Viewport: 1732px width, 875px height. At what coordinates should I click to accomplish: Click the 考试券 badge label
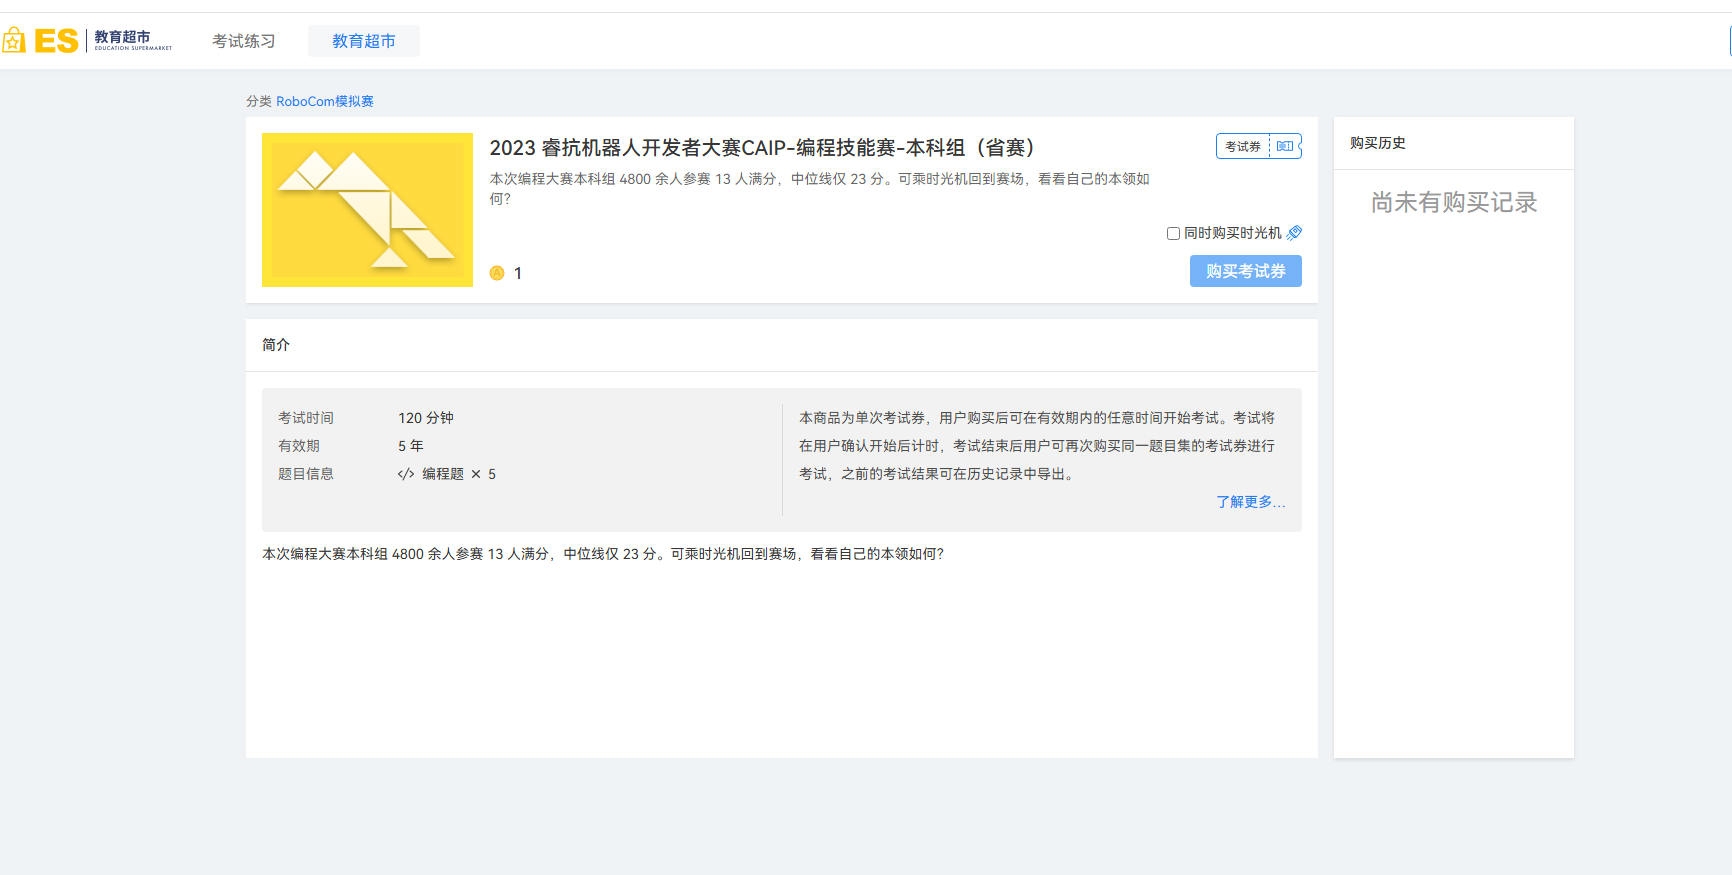pyautogui.click(x=1243, y=146)
